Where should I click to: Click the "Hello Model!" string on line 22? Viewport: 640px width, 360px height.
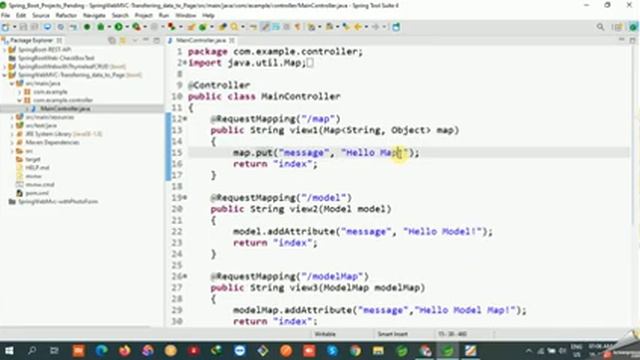coord(442,231)
